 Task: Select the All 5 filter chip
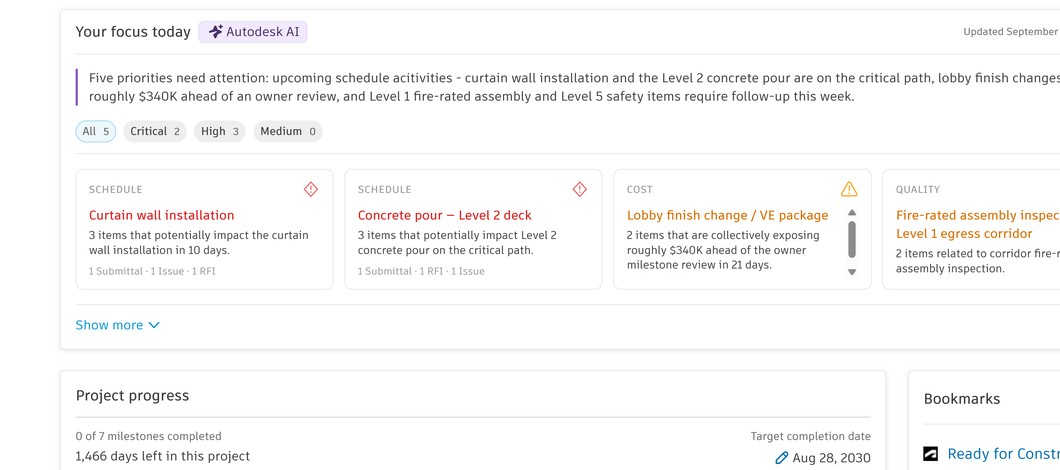95,131
